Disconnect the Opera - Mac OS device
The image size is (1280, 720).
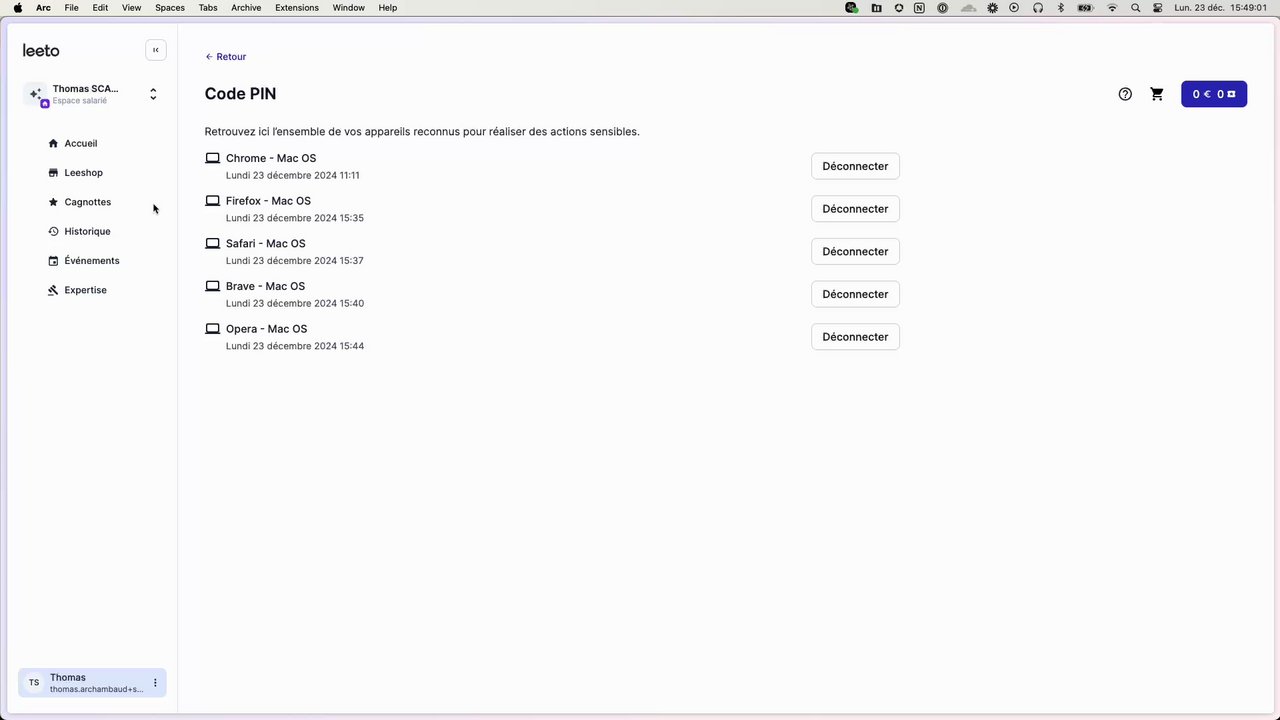coord(855,337)
